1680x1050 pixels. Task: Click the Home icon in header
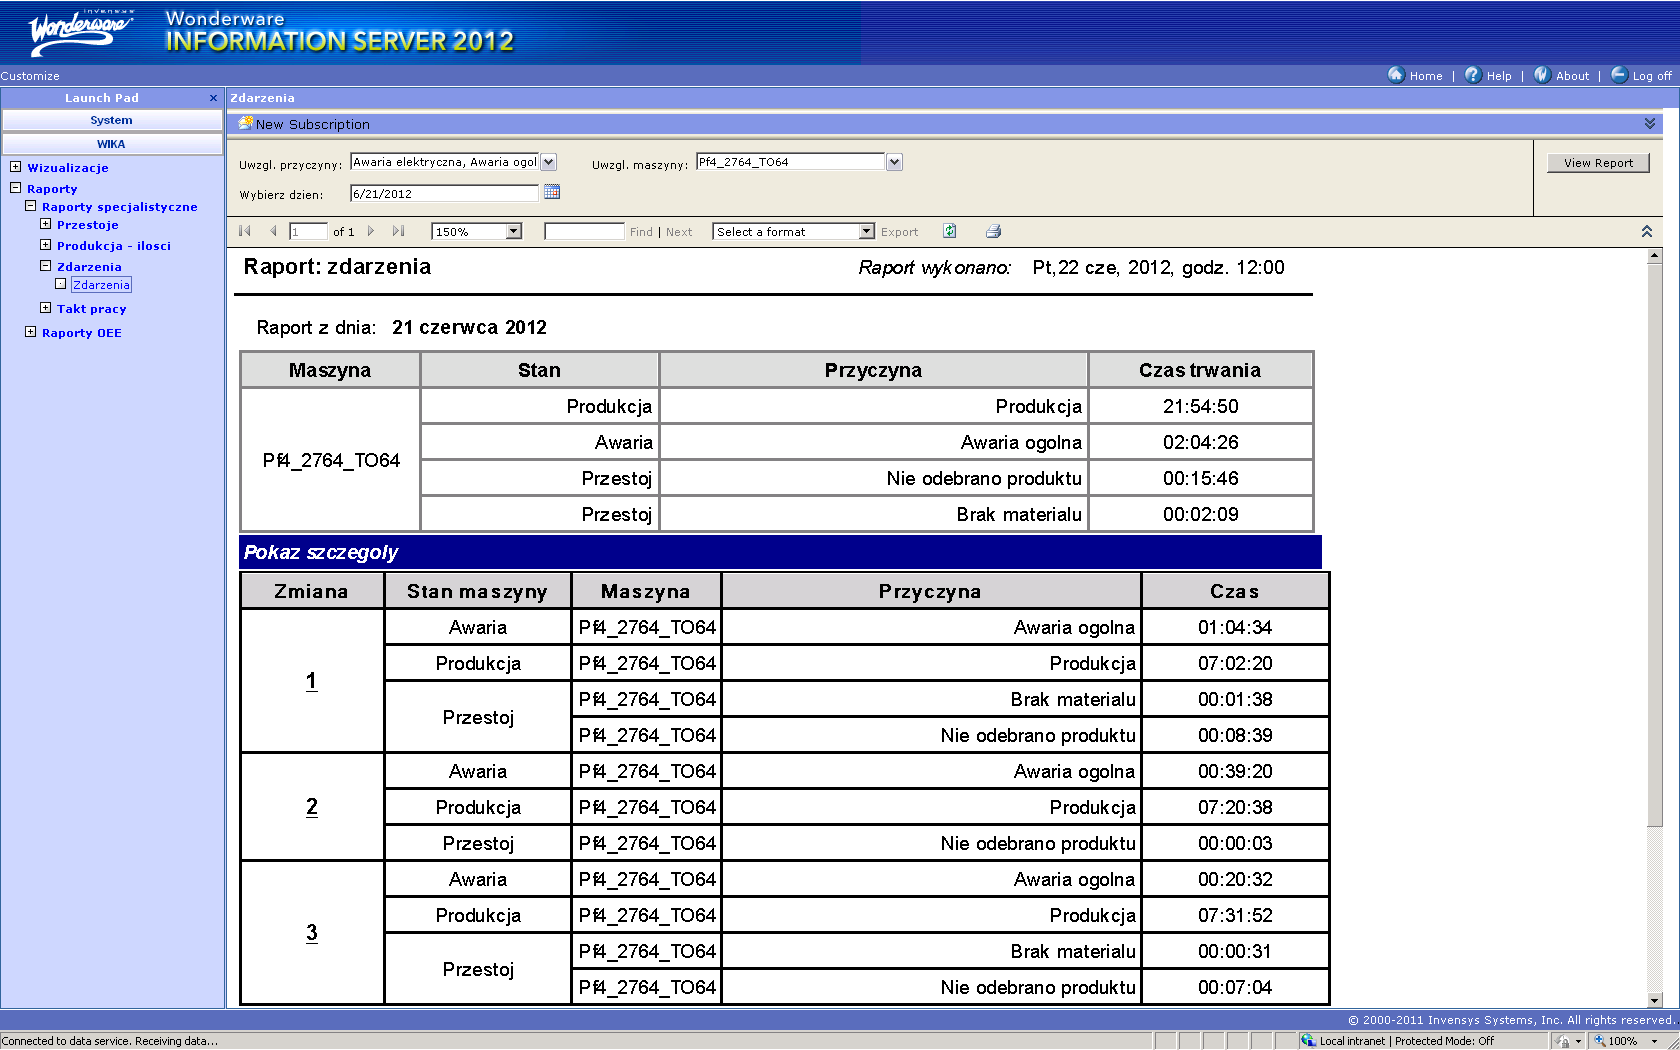pyautogui.click(x=1396, y=75)
